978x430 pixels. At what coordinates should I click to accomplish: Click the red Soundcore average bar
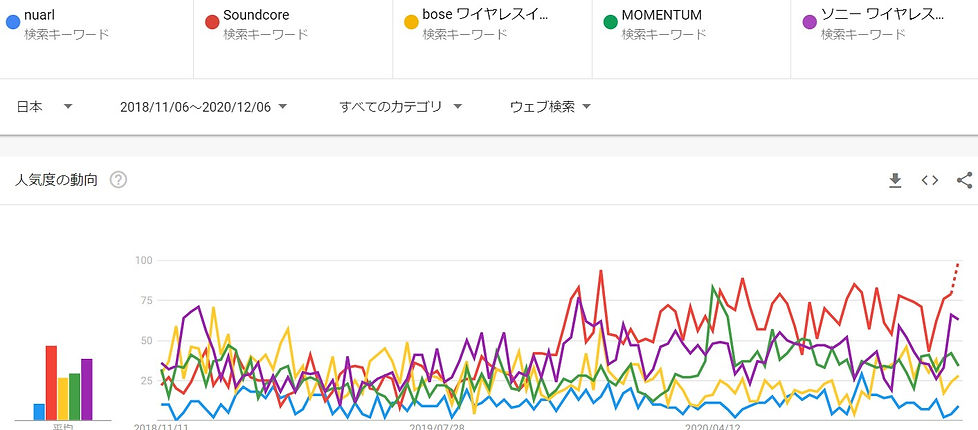point(51,382)
